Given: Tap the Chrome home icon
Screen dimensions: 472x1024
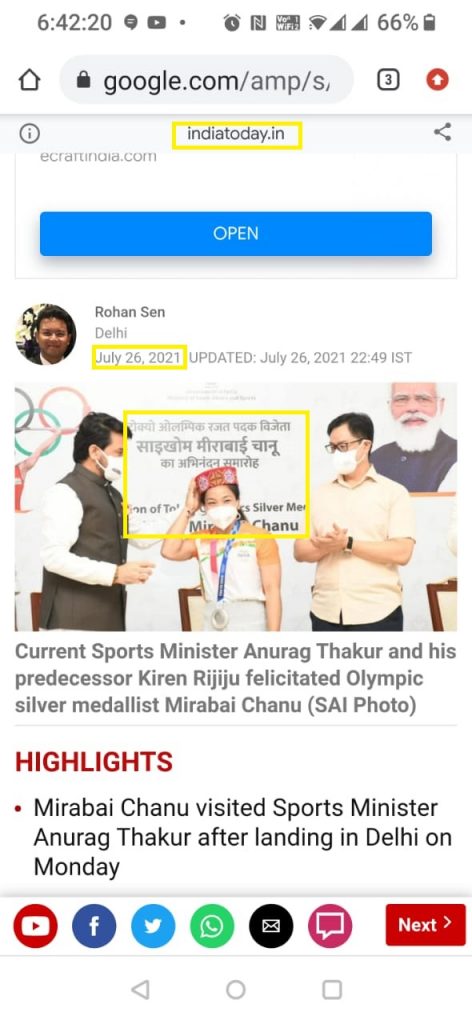Looking at the screenshot, I should 29,80.
